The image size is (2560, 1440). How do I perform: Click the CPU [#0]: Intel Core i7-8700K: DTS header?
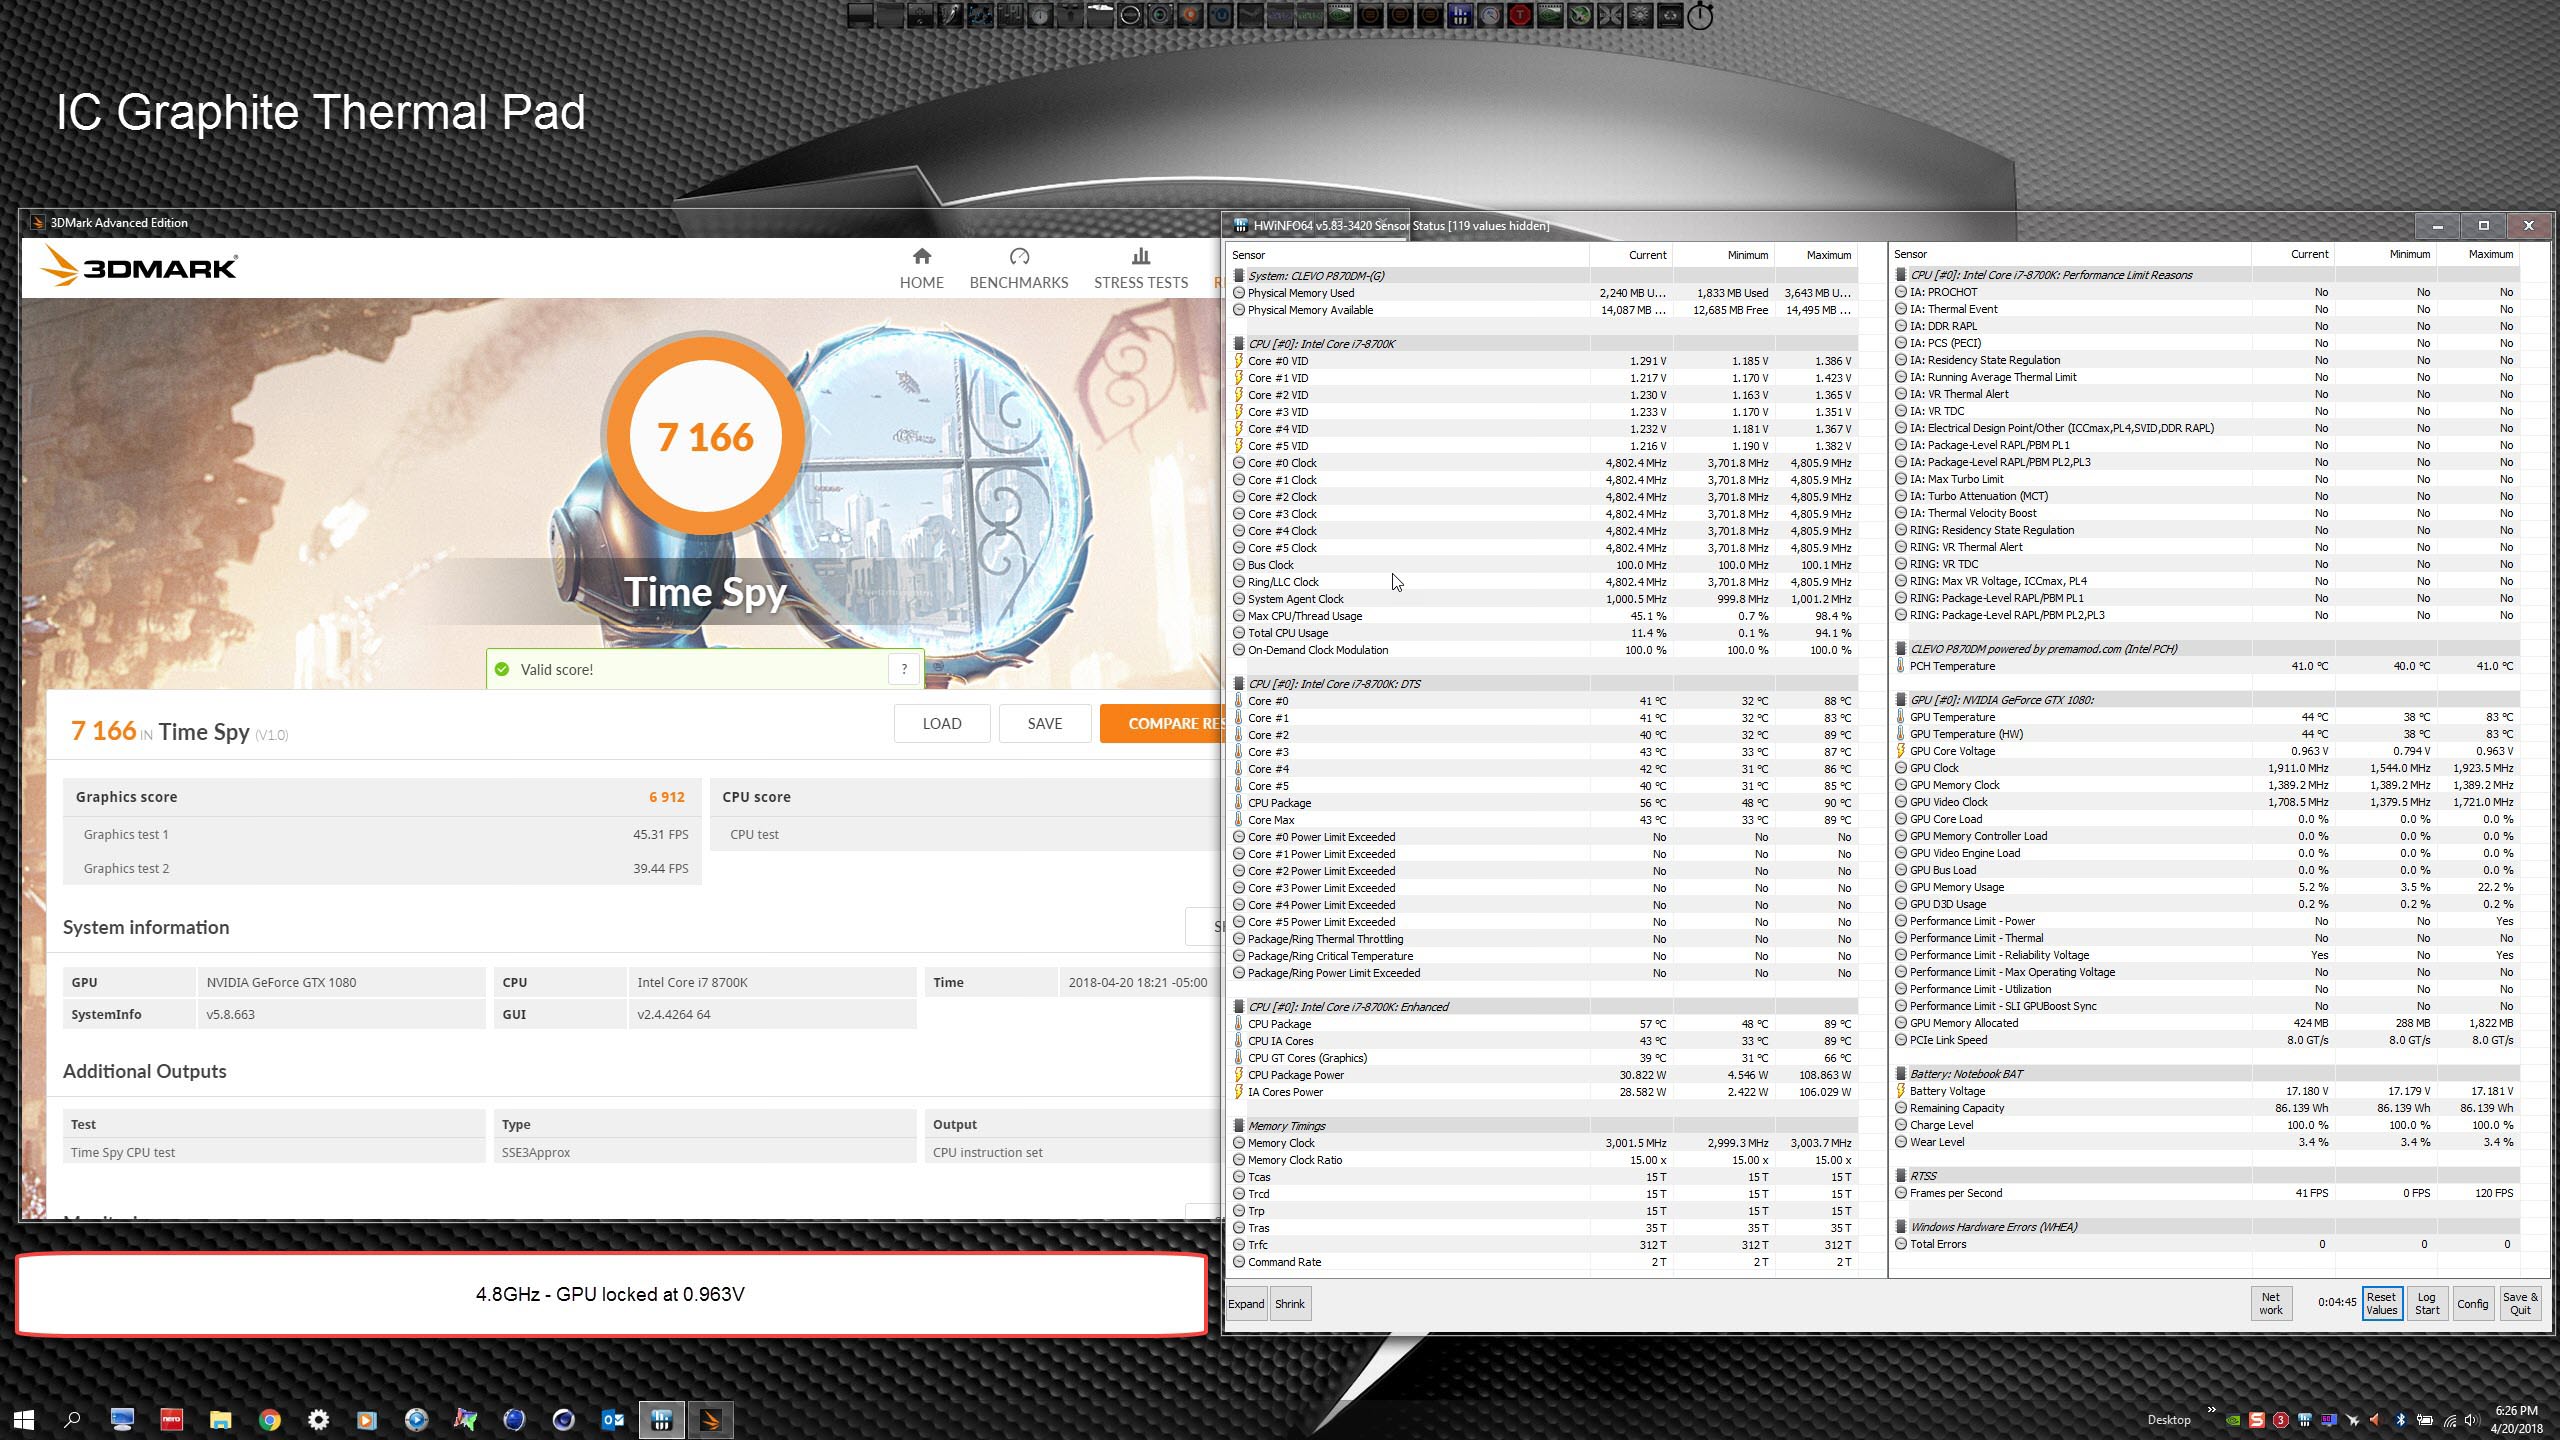(1544, 684)
